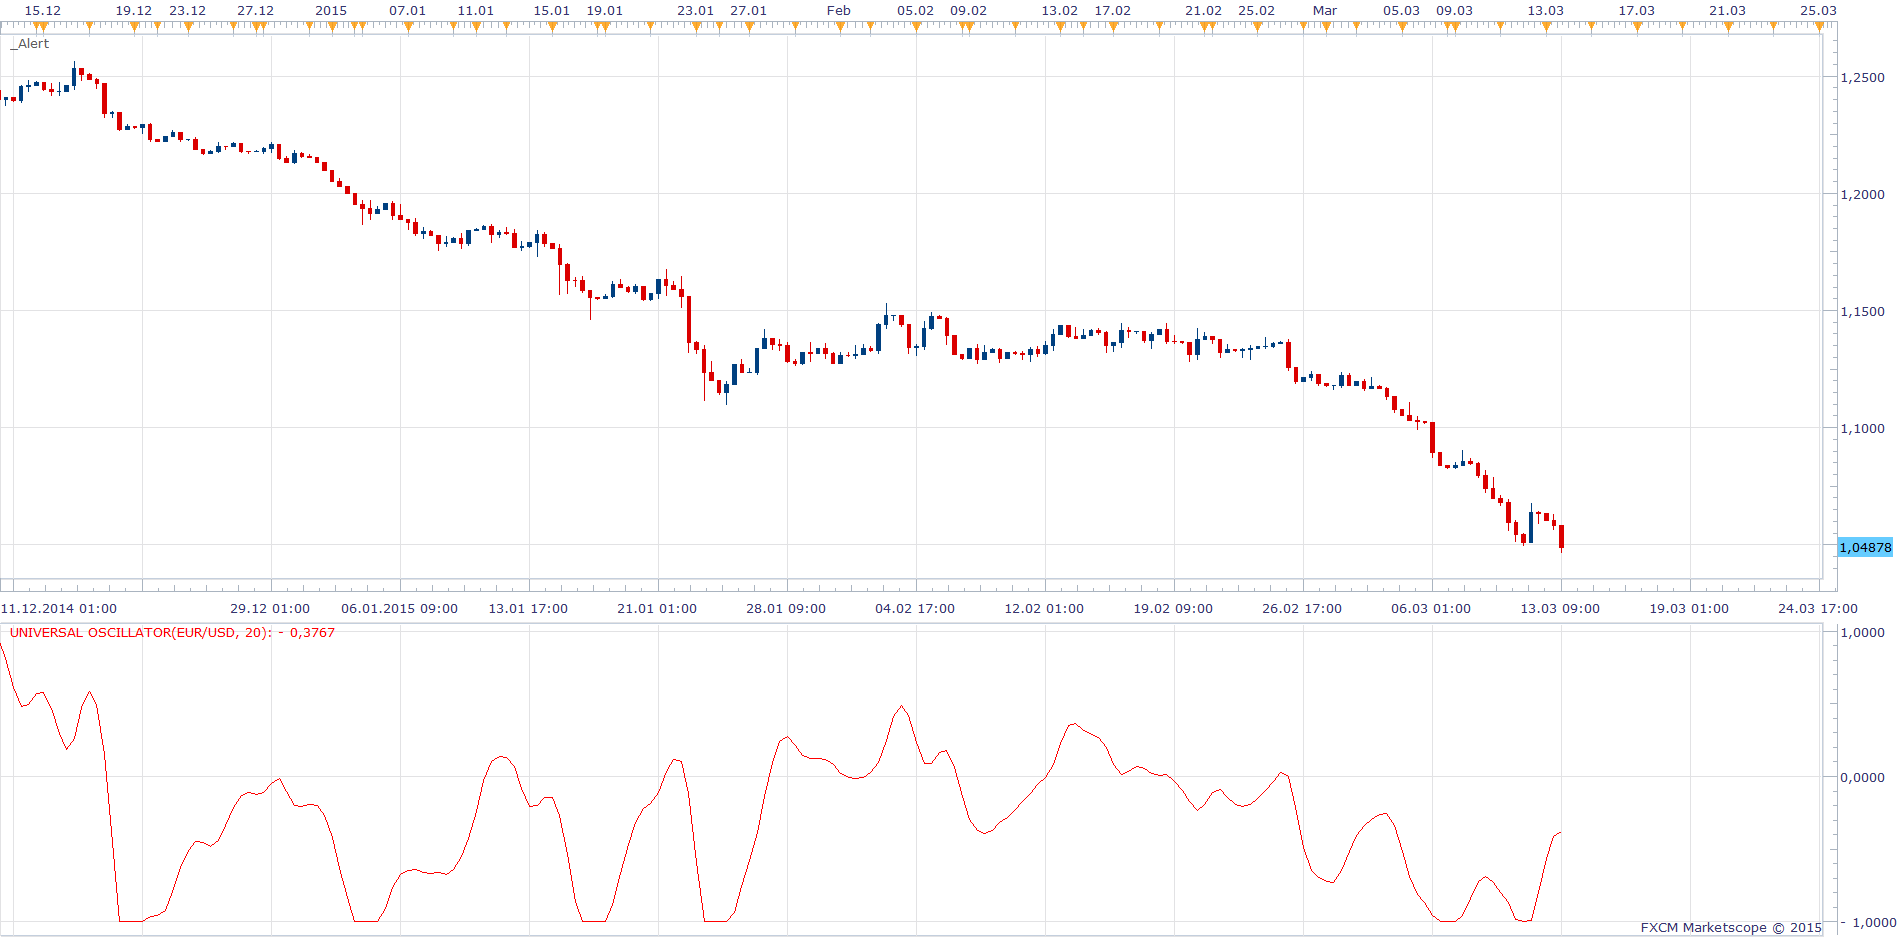The height and width of the screenshot is (937, 1903).
Task: Open the orange event marker below Feb
Action: (x=840, y=26)
